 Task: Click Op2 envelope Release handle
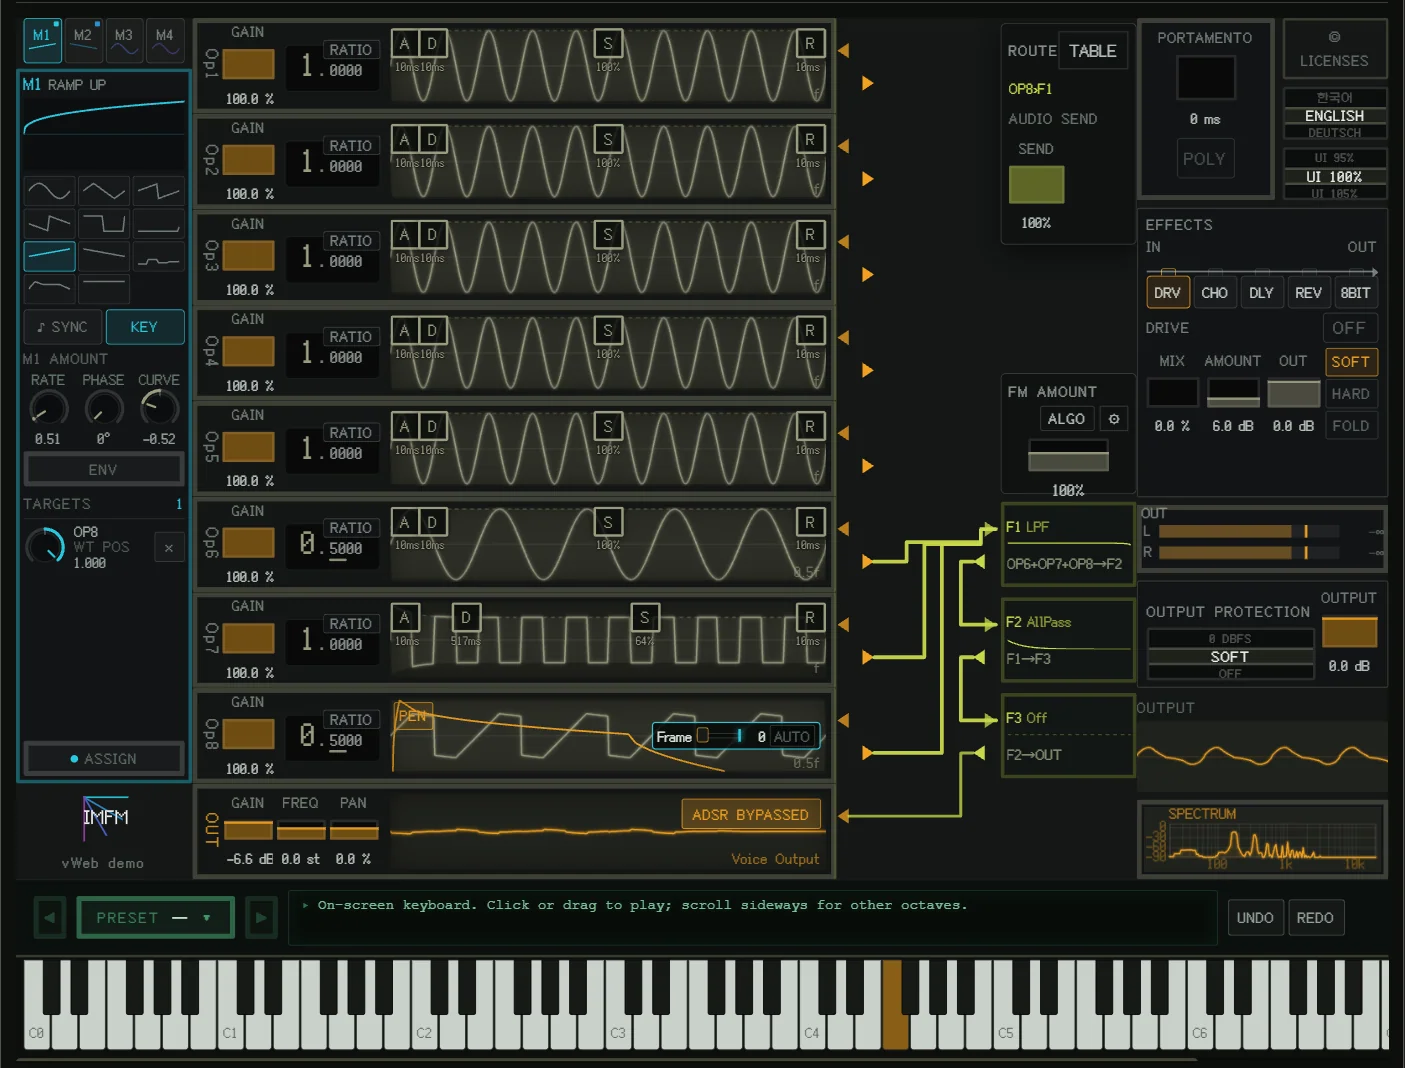click(809, 139)
